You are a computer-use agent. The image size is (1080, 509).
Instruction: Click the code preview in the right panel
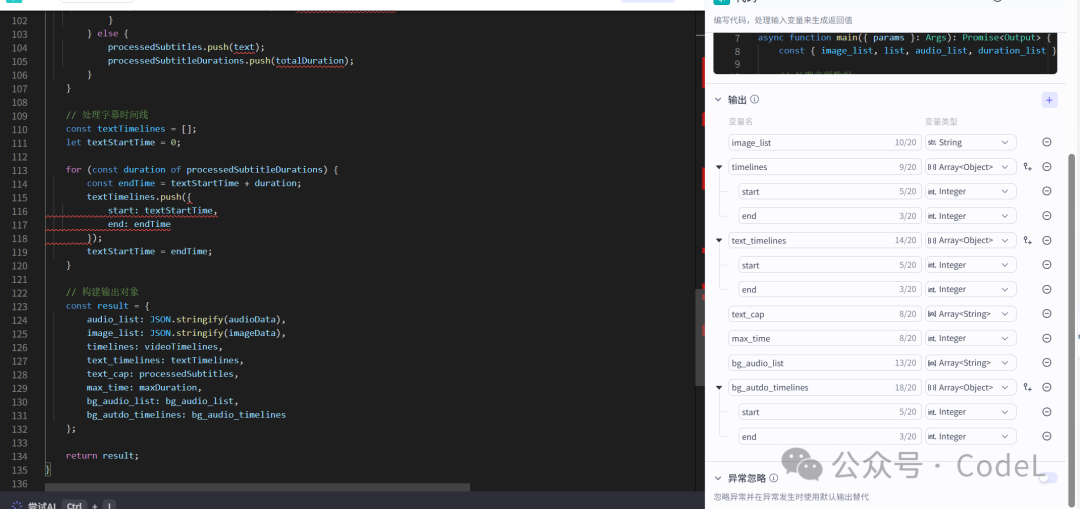(x=885, y=52)
